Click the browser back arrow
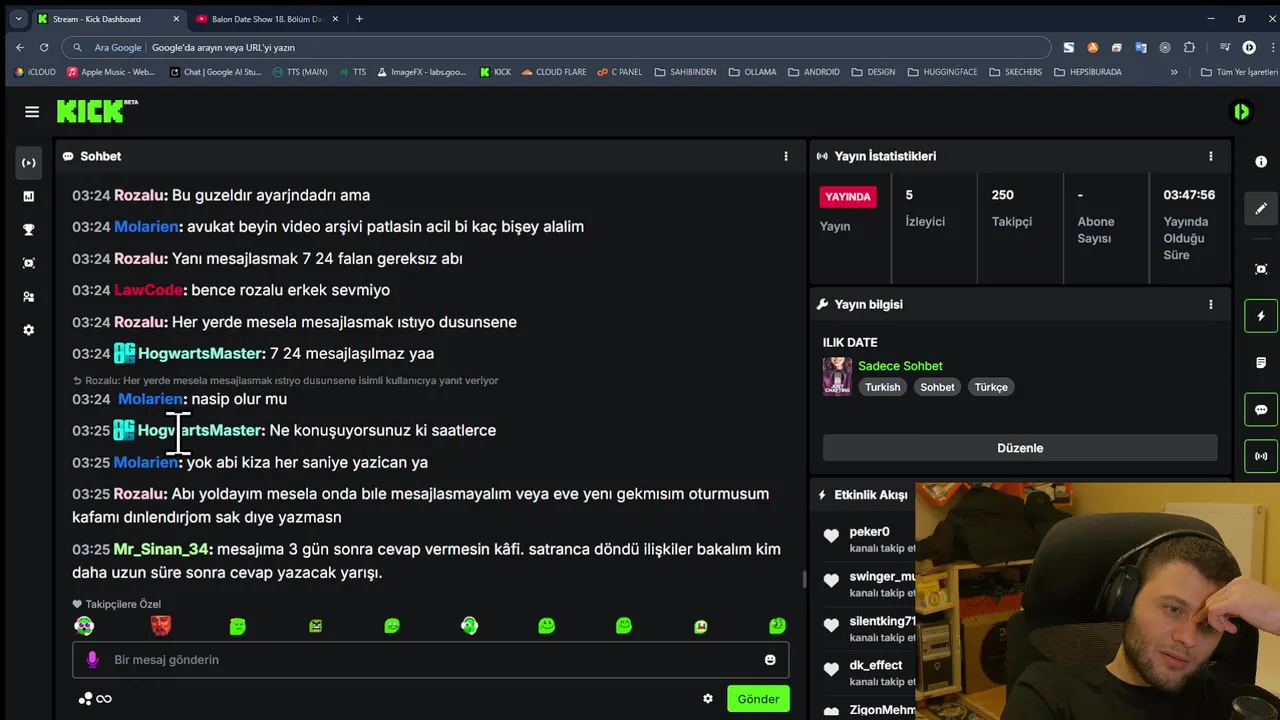 pos(20,47)
